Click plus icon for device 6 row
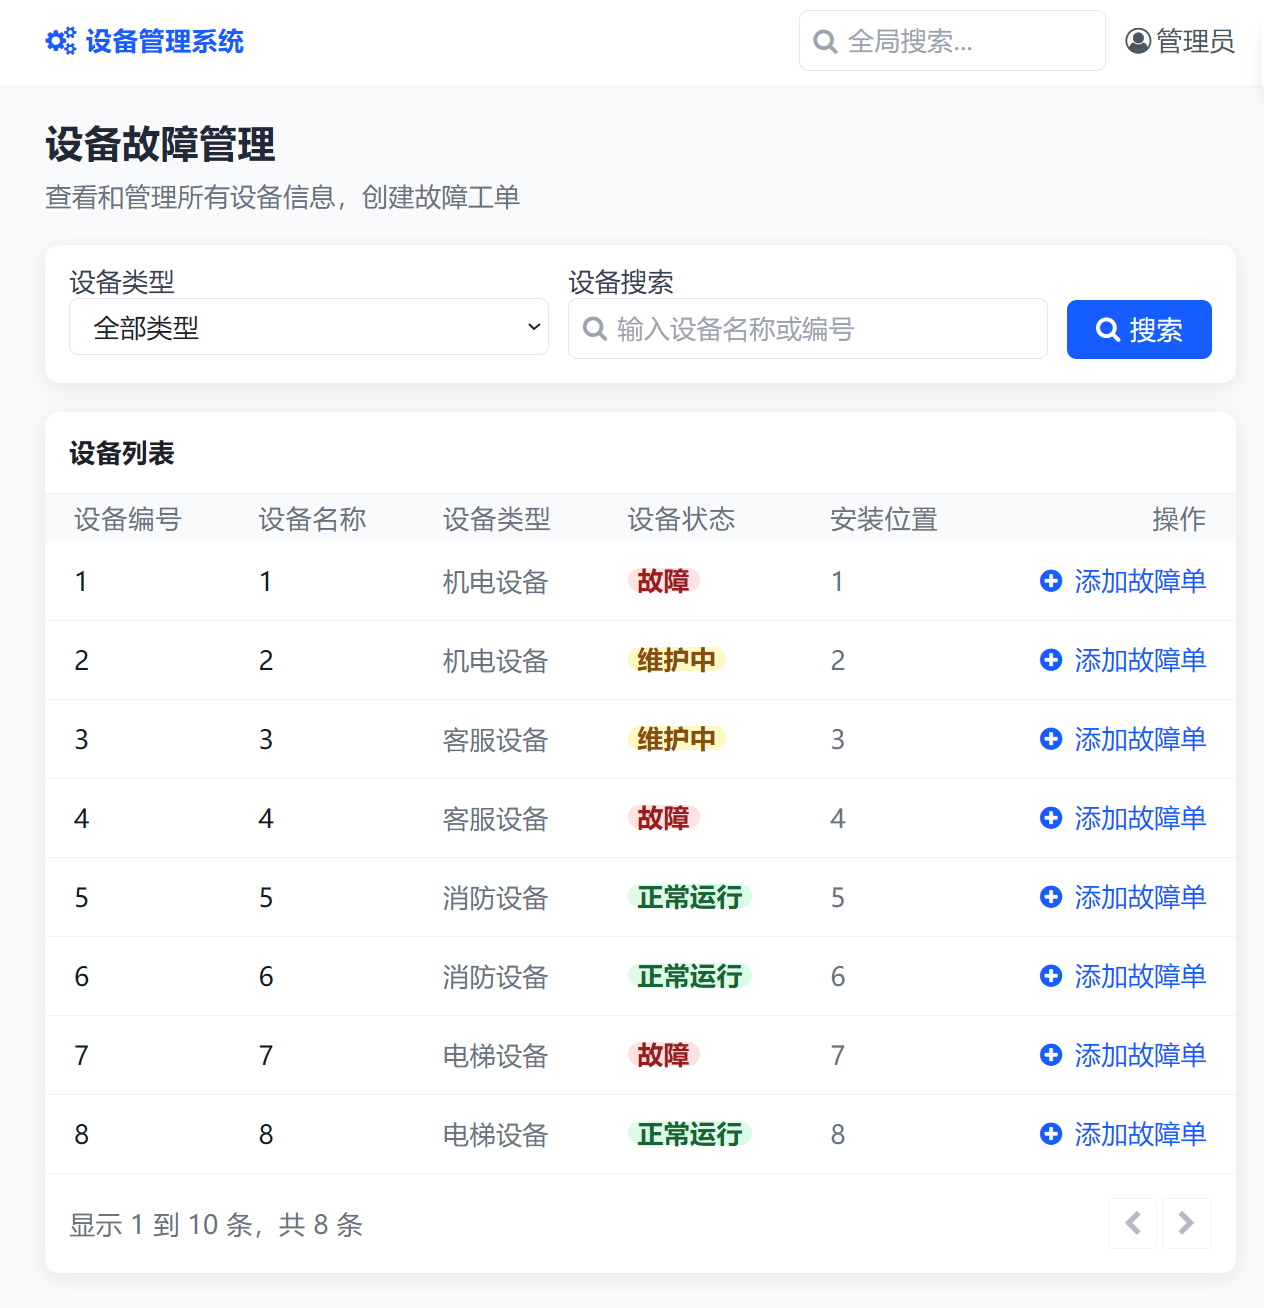The width and height of the screenshot is (1264, 1308). 1051,976
